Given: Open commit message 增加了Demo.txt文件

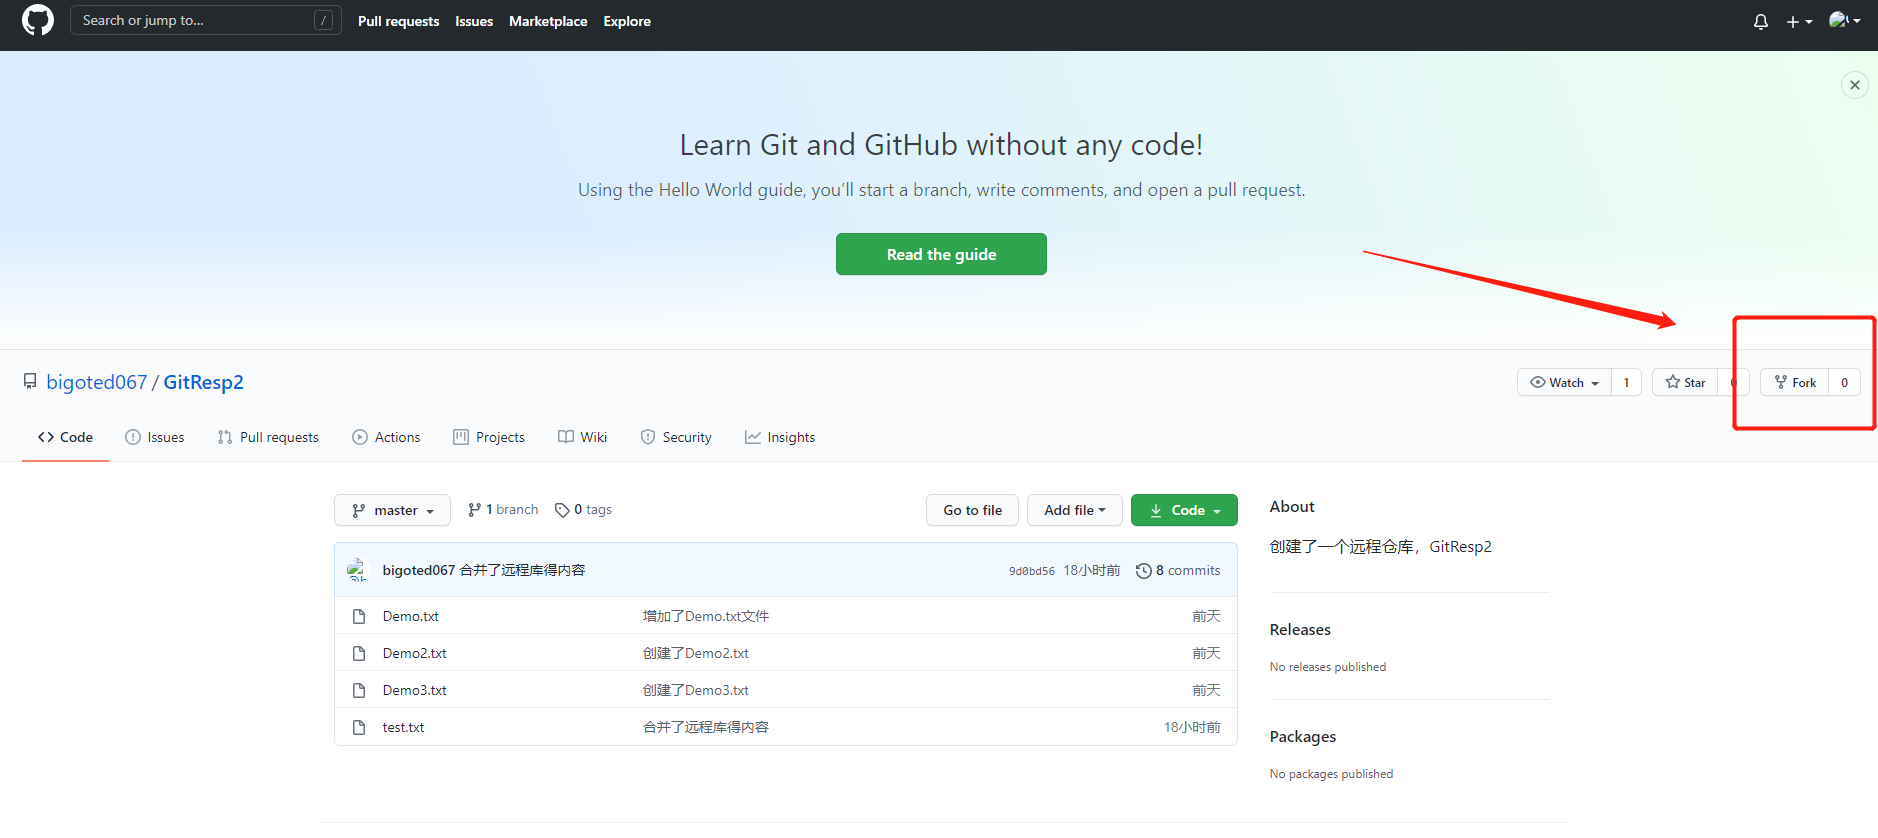Looking at the screenshot, I should (x=706, y=616).
